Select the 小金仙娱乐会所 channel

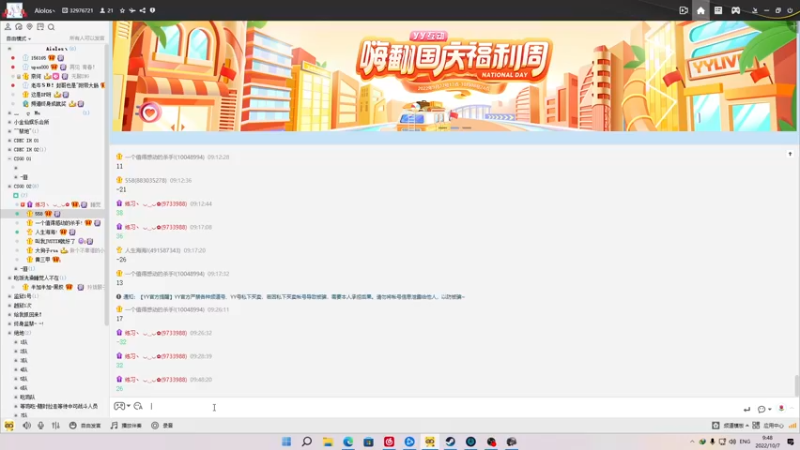point(32,122)
